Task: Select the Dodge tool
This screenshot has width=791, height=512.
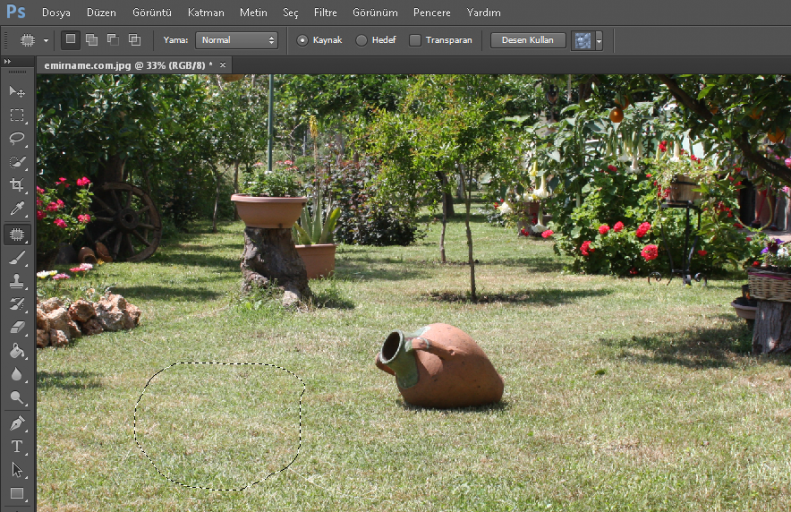Action: pos(17,398)
